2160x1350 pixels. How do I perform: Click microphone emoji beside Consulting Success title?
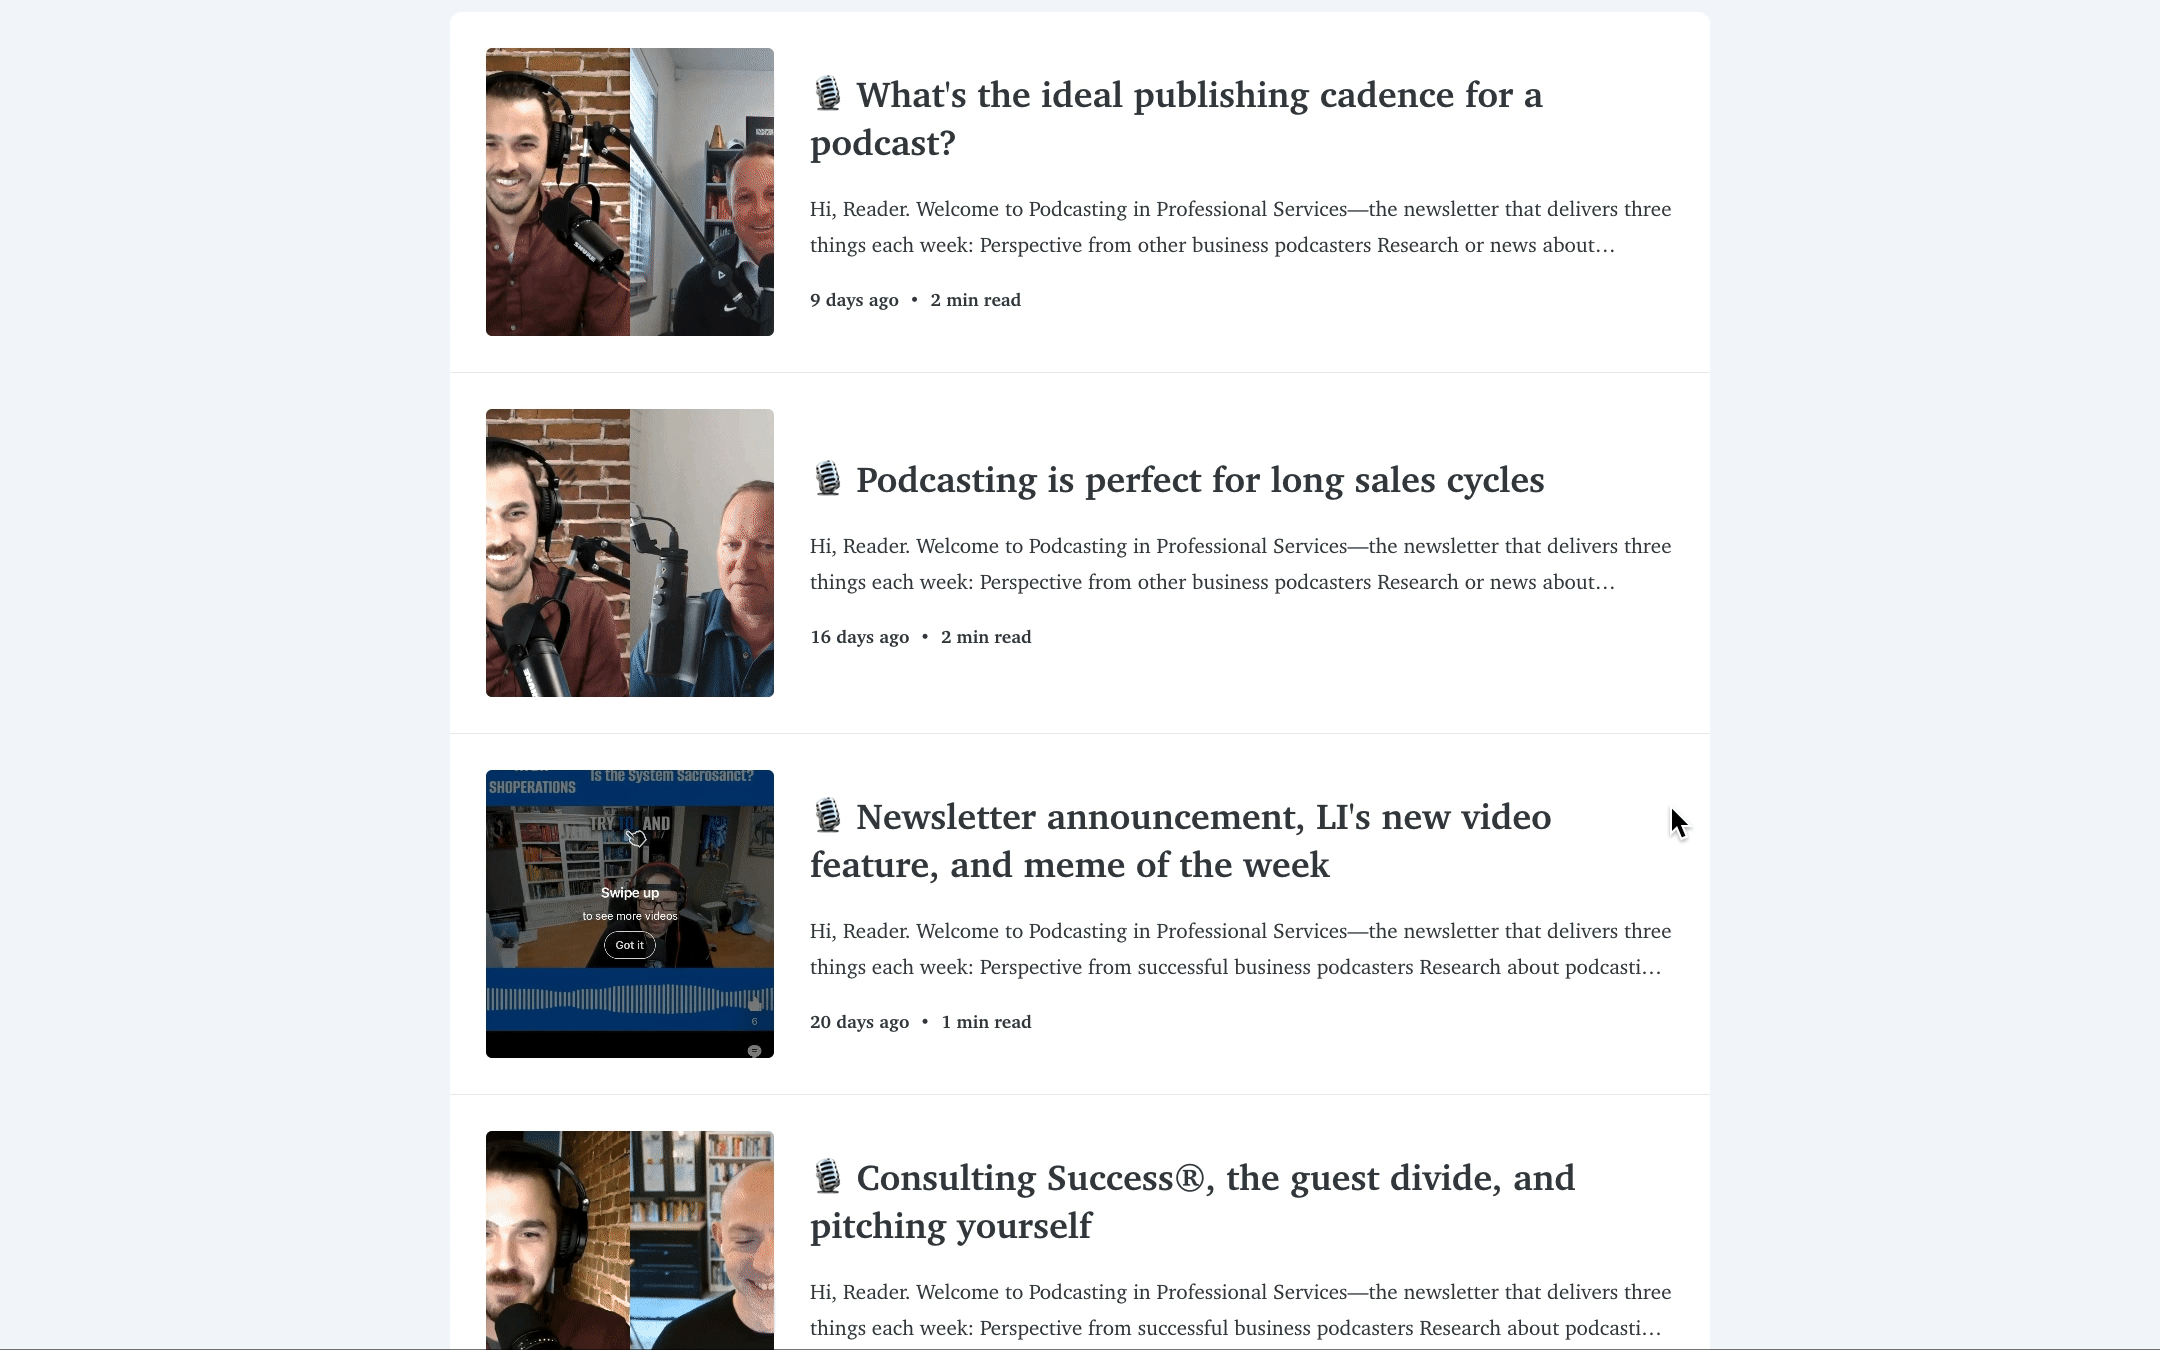827,1177
